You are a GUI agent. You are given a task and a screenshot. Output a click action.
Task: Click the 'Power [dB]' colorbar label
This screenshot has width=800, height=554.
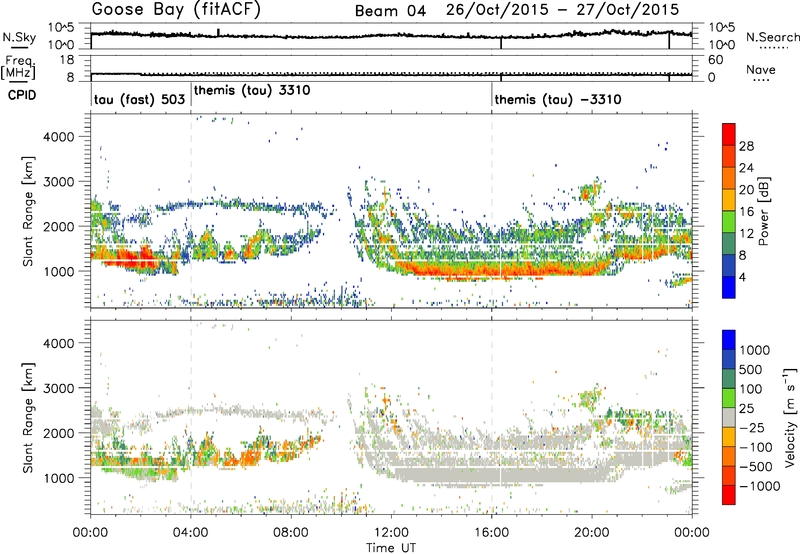tap(764, 211)
